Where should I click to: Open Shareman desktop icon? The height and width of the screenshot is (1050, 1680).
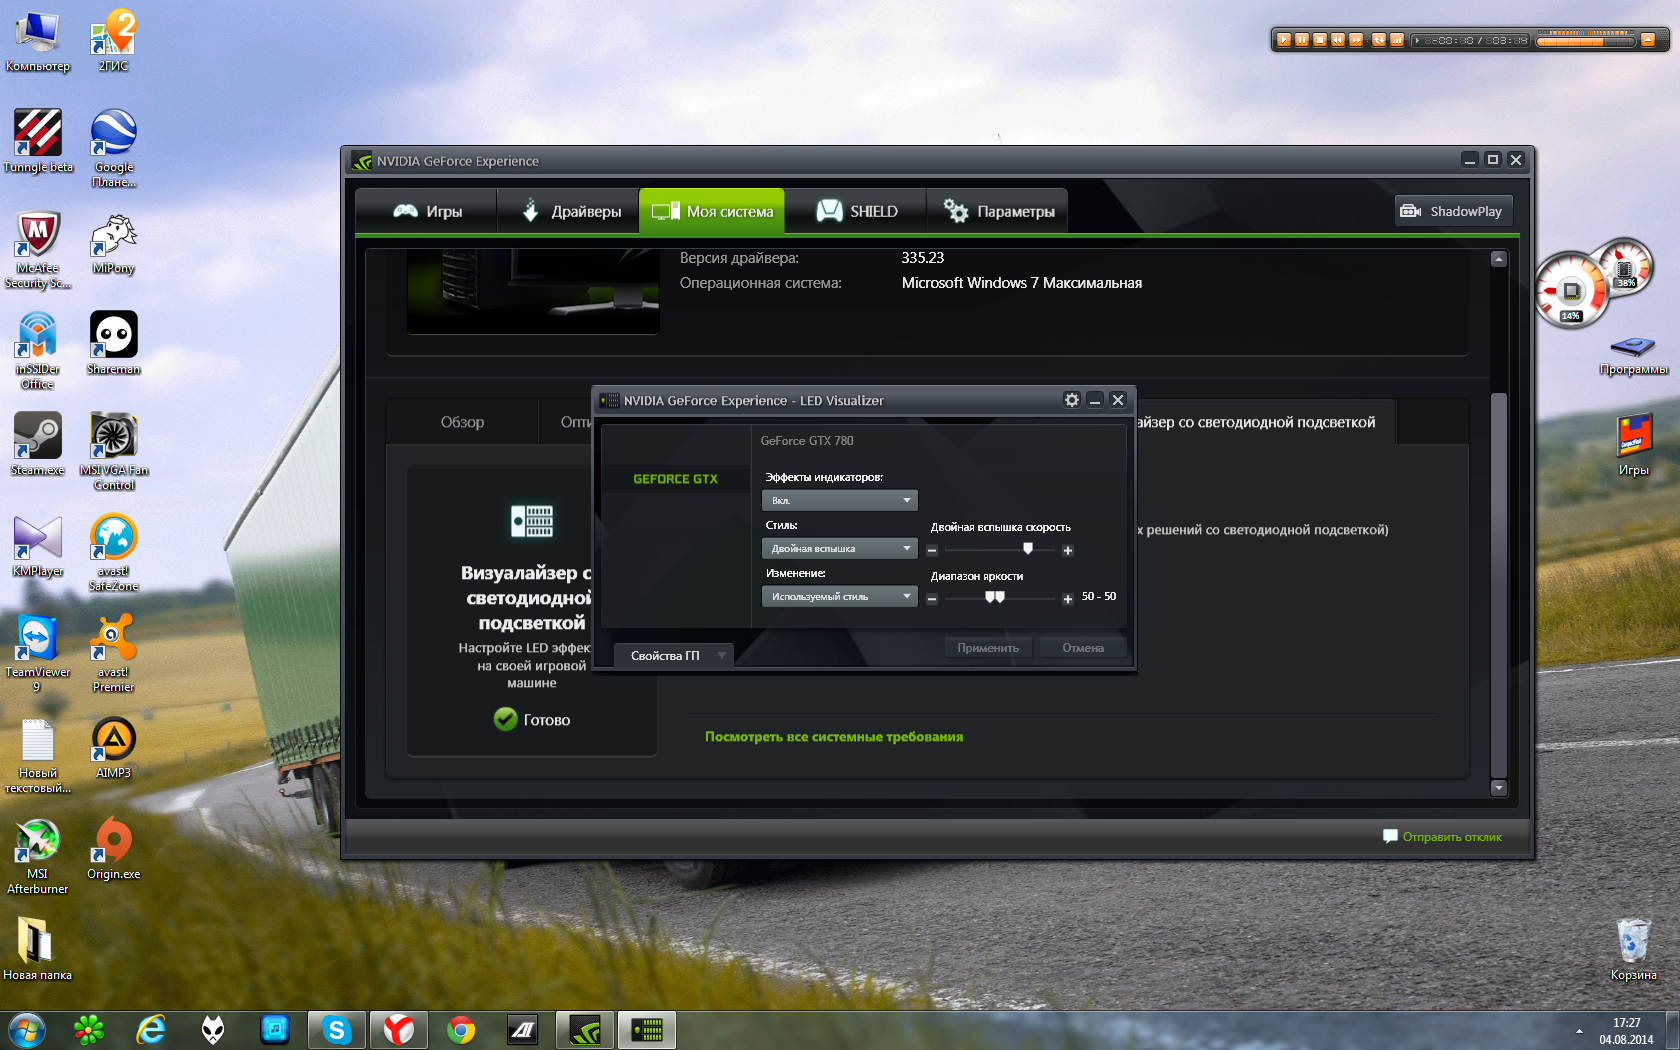pos(114,343)
